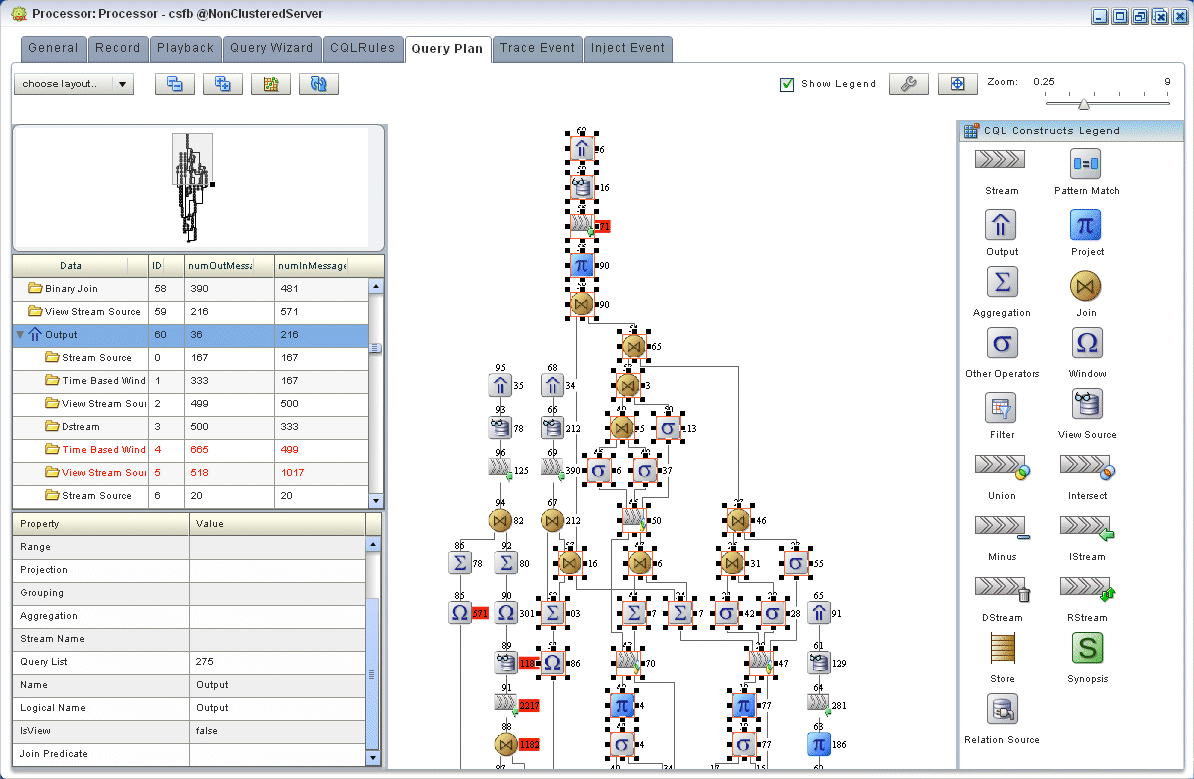
Task: Select red View Stream Source row ID 5
Action: (190, 473)
